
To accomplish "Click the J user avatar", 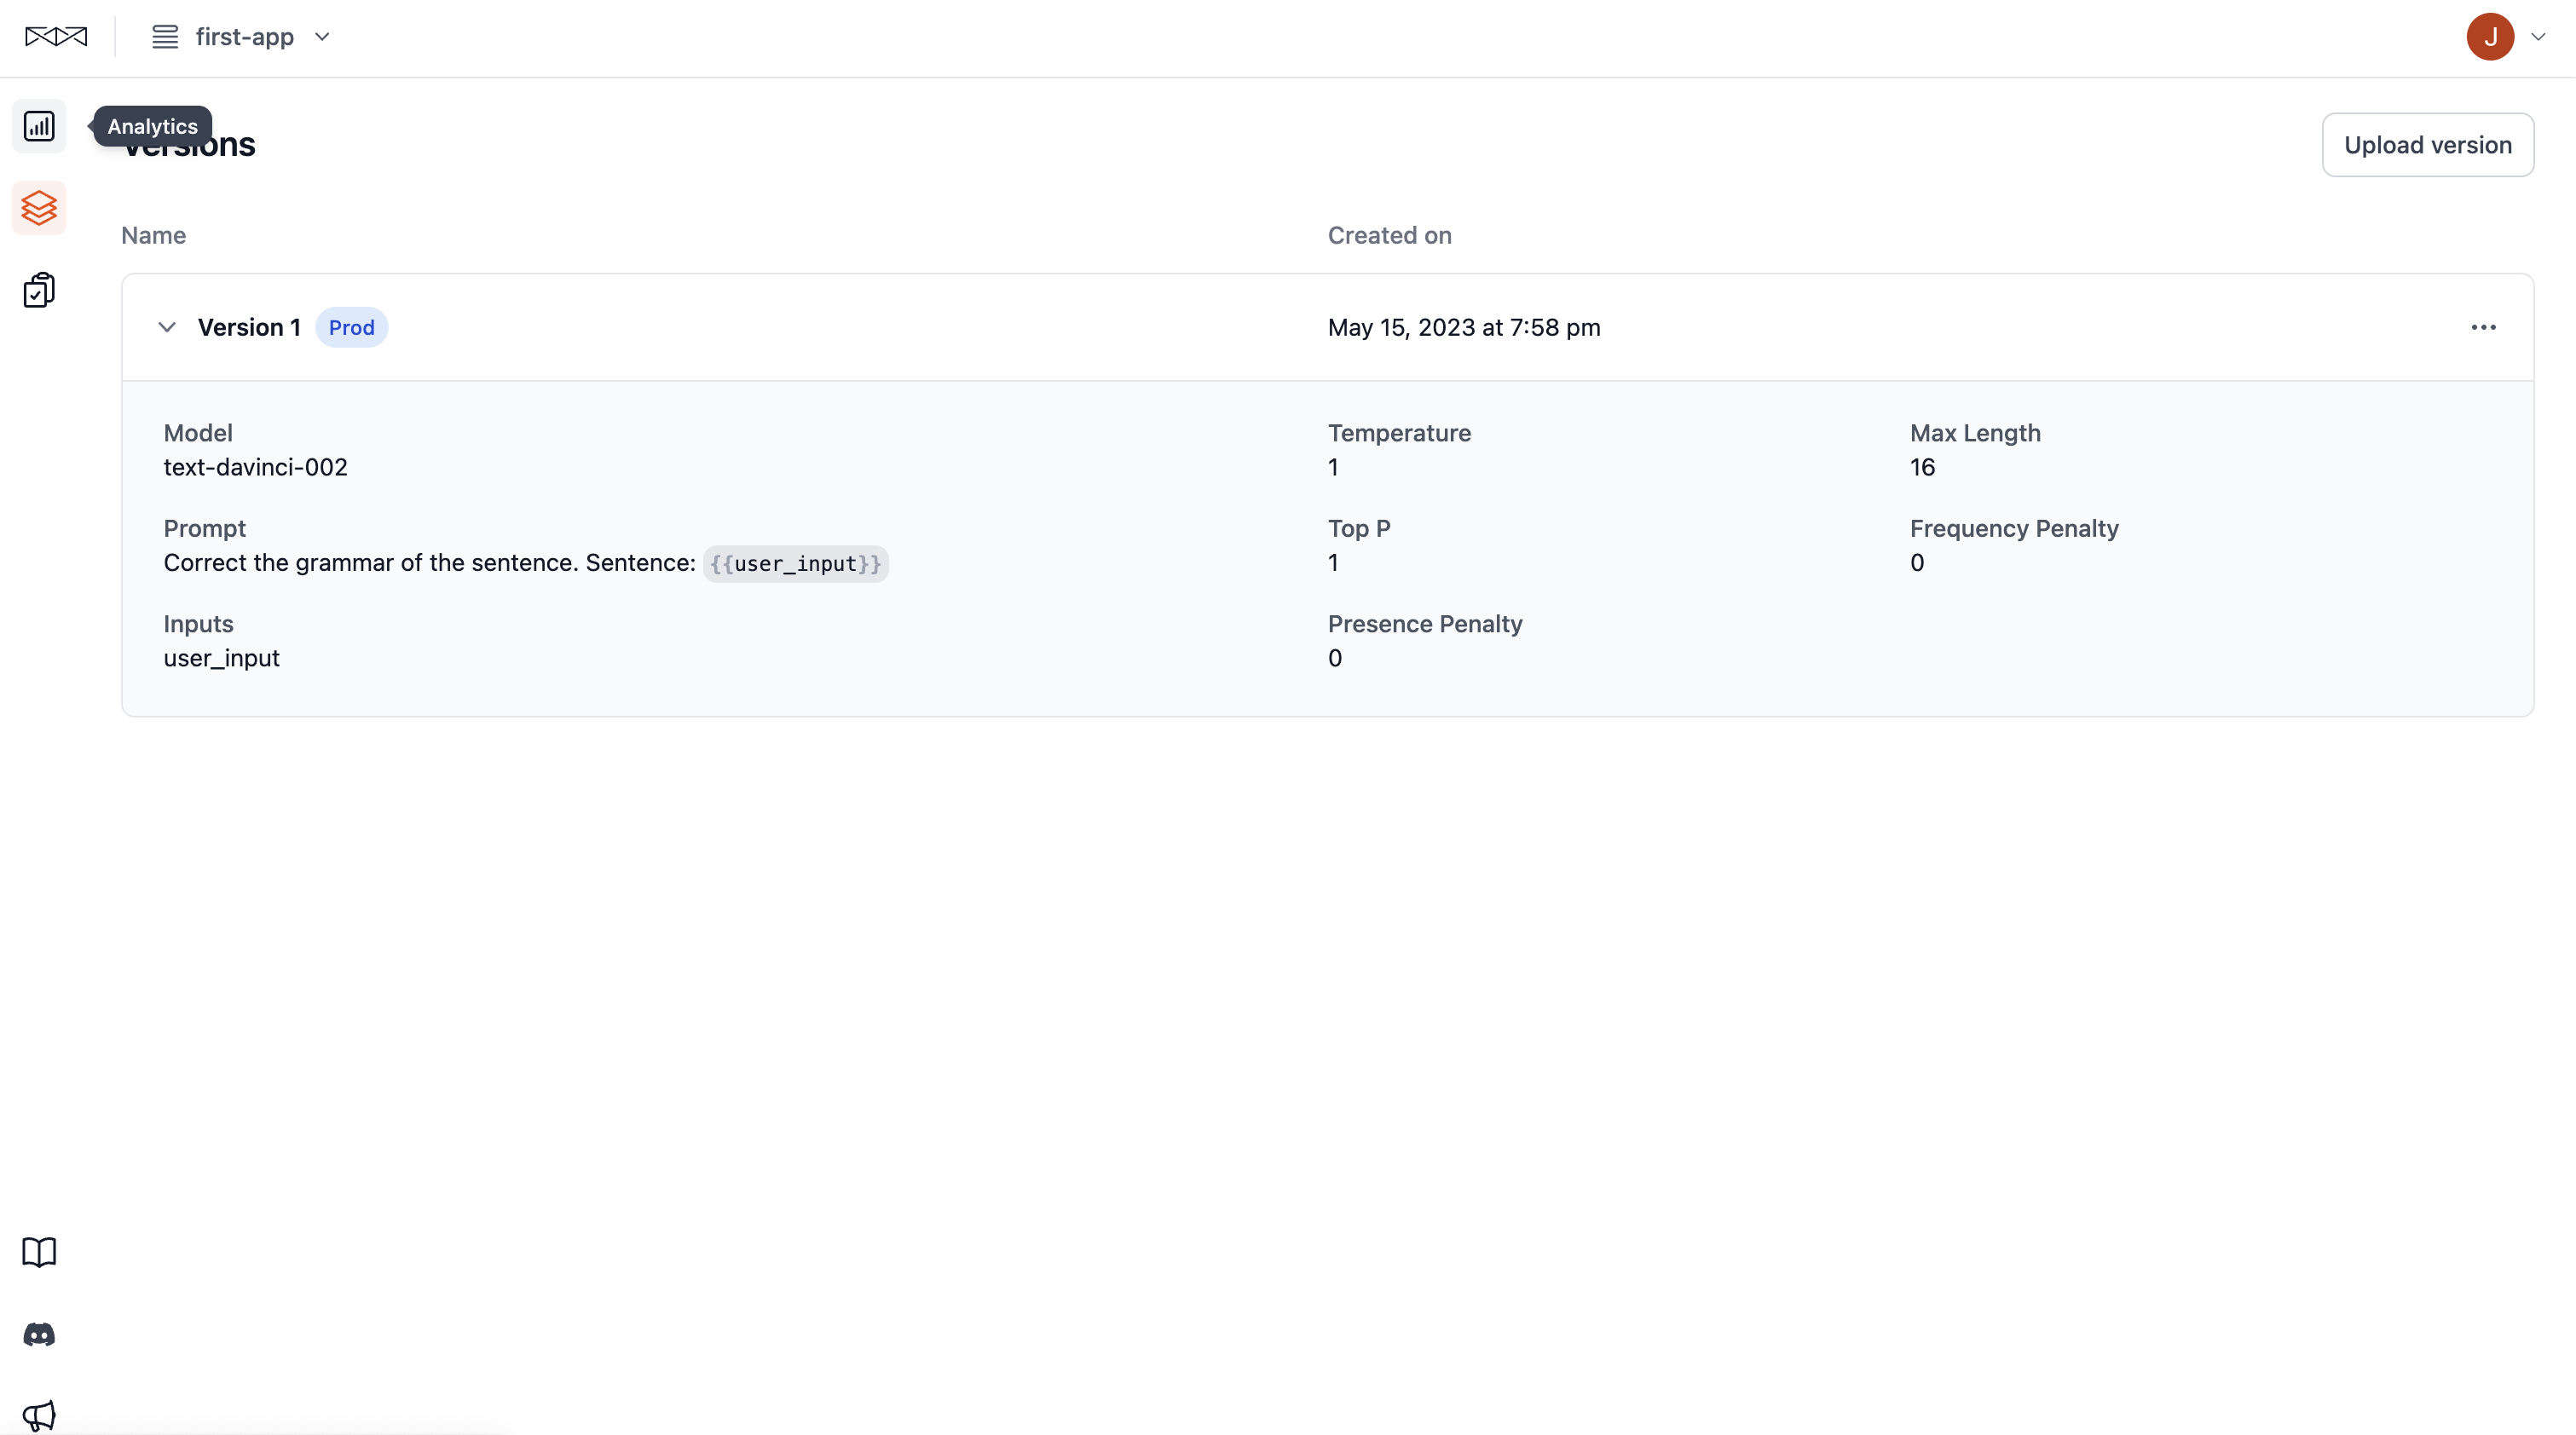I will pos(2489,37).
